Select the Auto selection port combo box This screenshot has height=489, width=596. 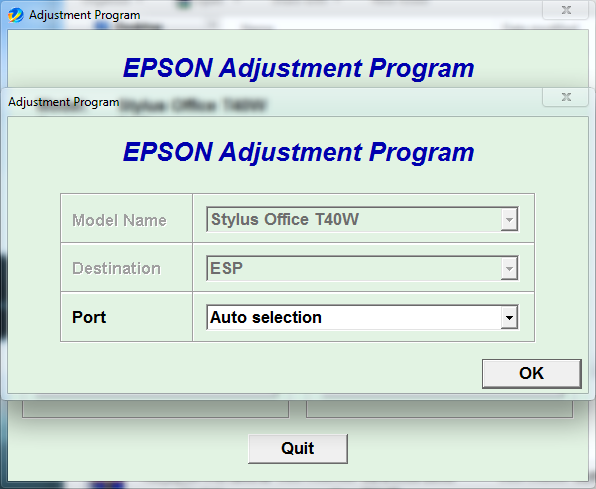pyautogui.click(x=362, y=317)
